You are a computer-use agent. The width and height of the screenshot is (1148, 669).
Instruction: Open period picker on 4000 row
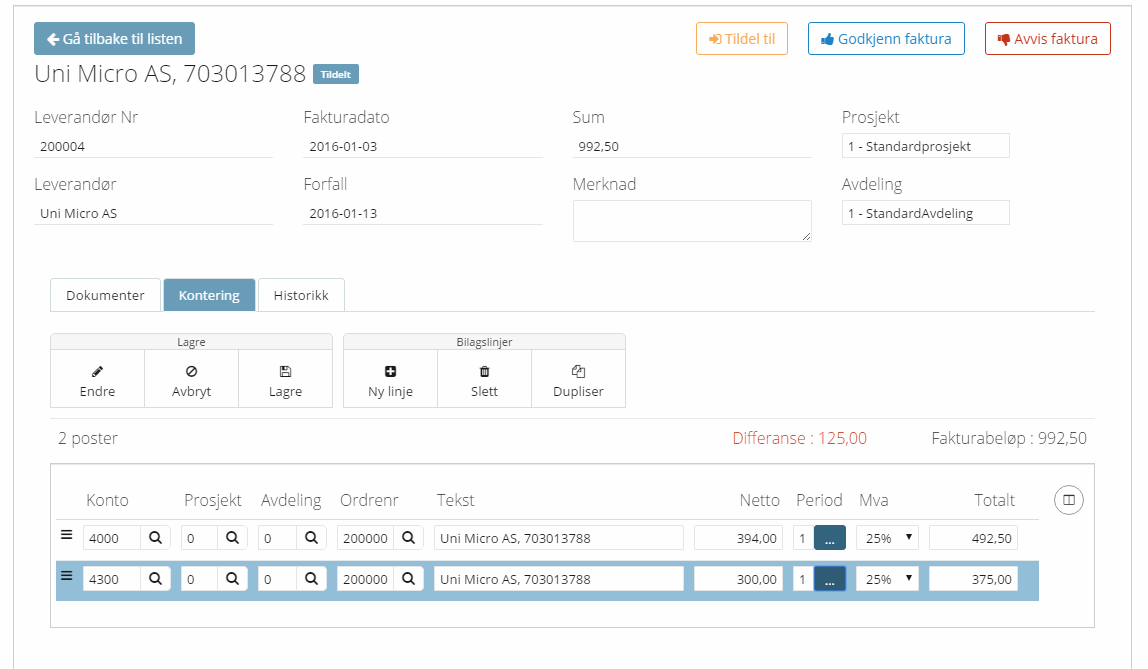[829, 538]
